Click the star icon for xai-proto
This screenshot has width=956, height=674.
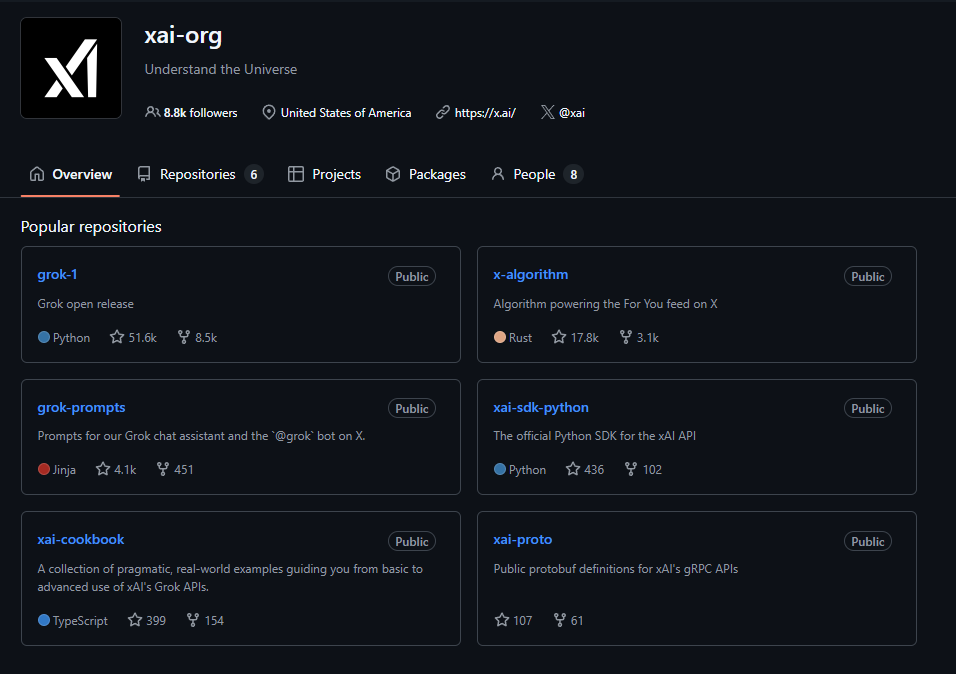pyautogui.click(x=502, y=620)
